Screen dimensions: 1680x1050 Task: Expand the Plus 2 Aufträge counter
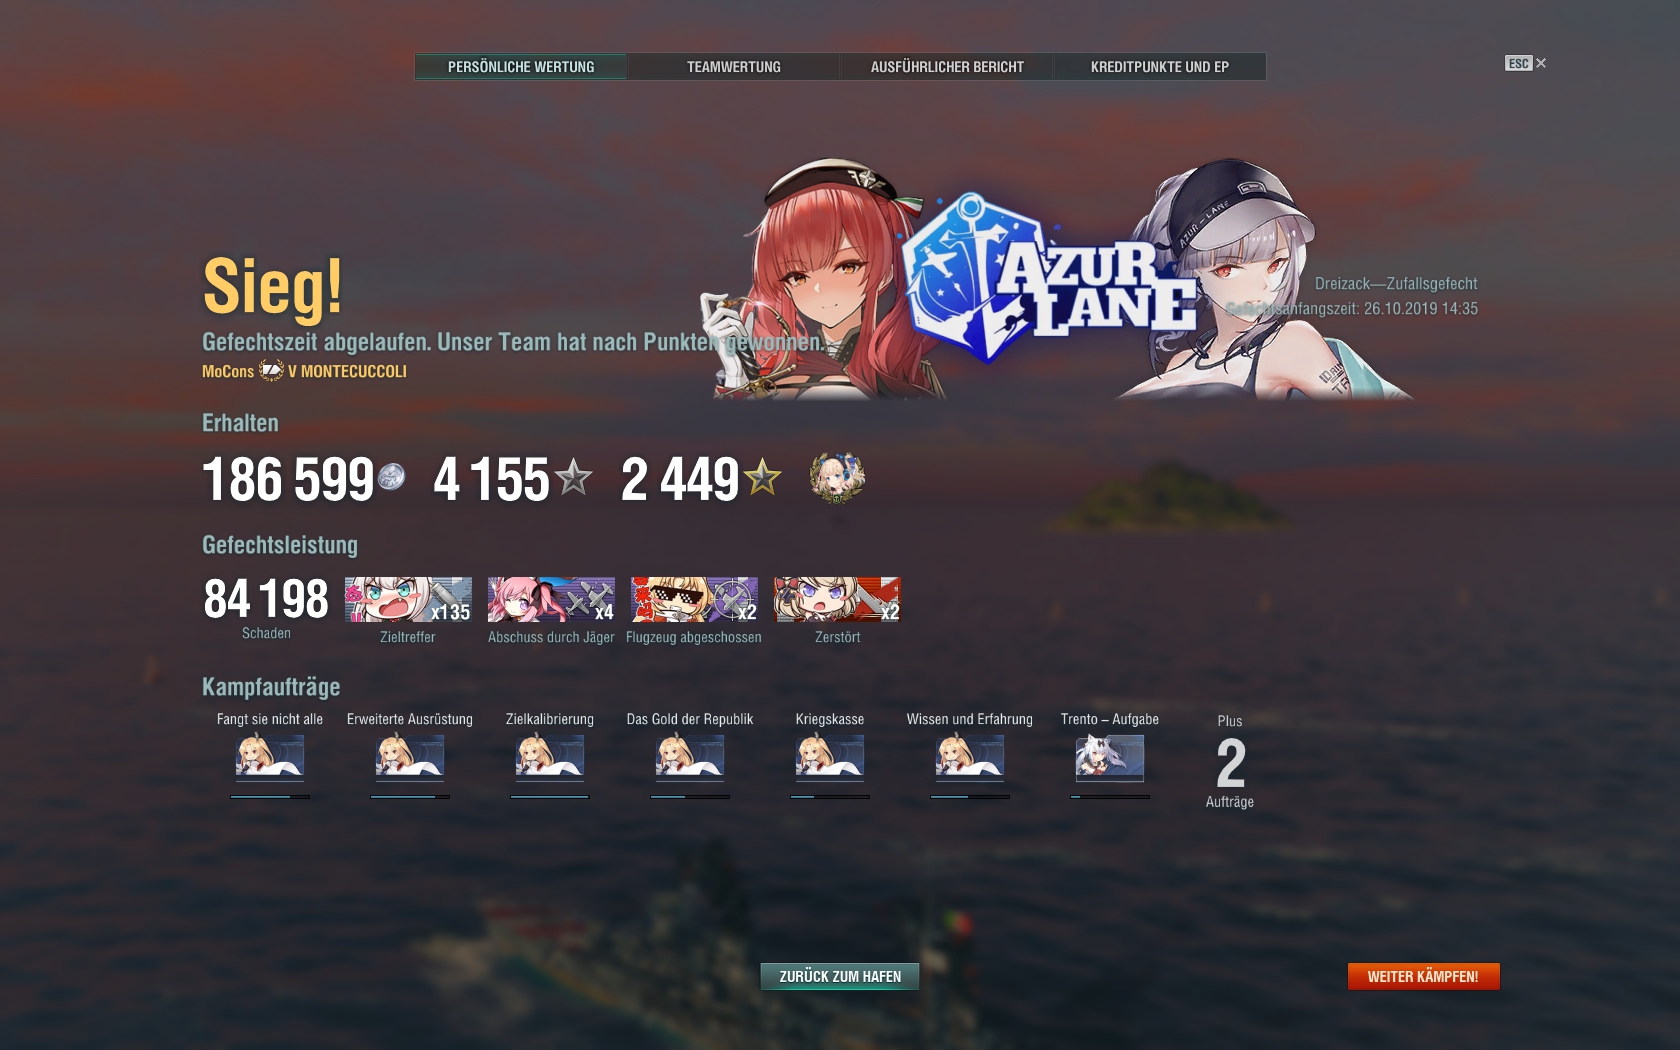pos(1230,762)
